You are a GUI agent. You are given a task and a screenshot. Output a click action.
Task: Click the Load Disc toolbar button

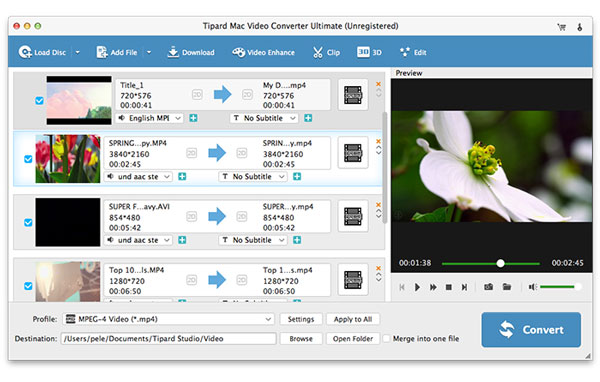(42, 52)
